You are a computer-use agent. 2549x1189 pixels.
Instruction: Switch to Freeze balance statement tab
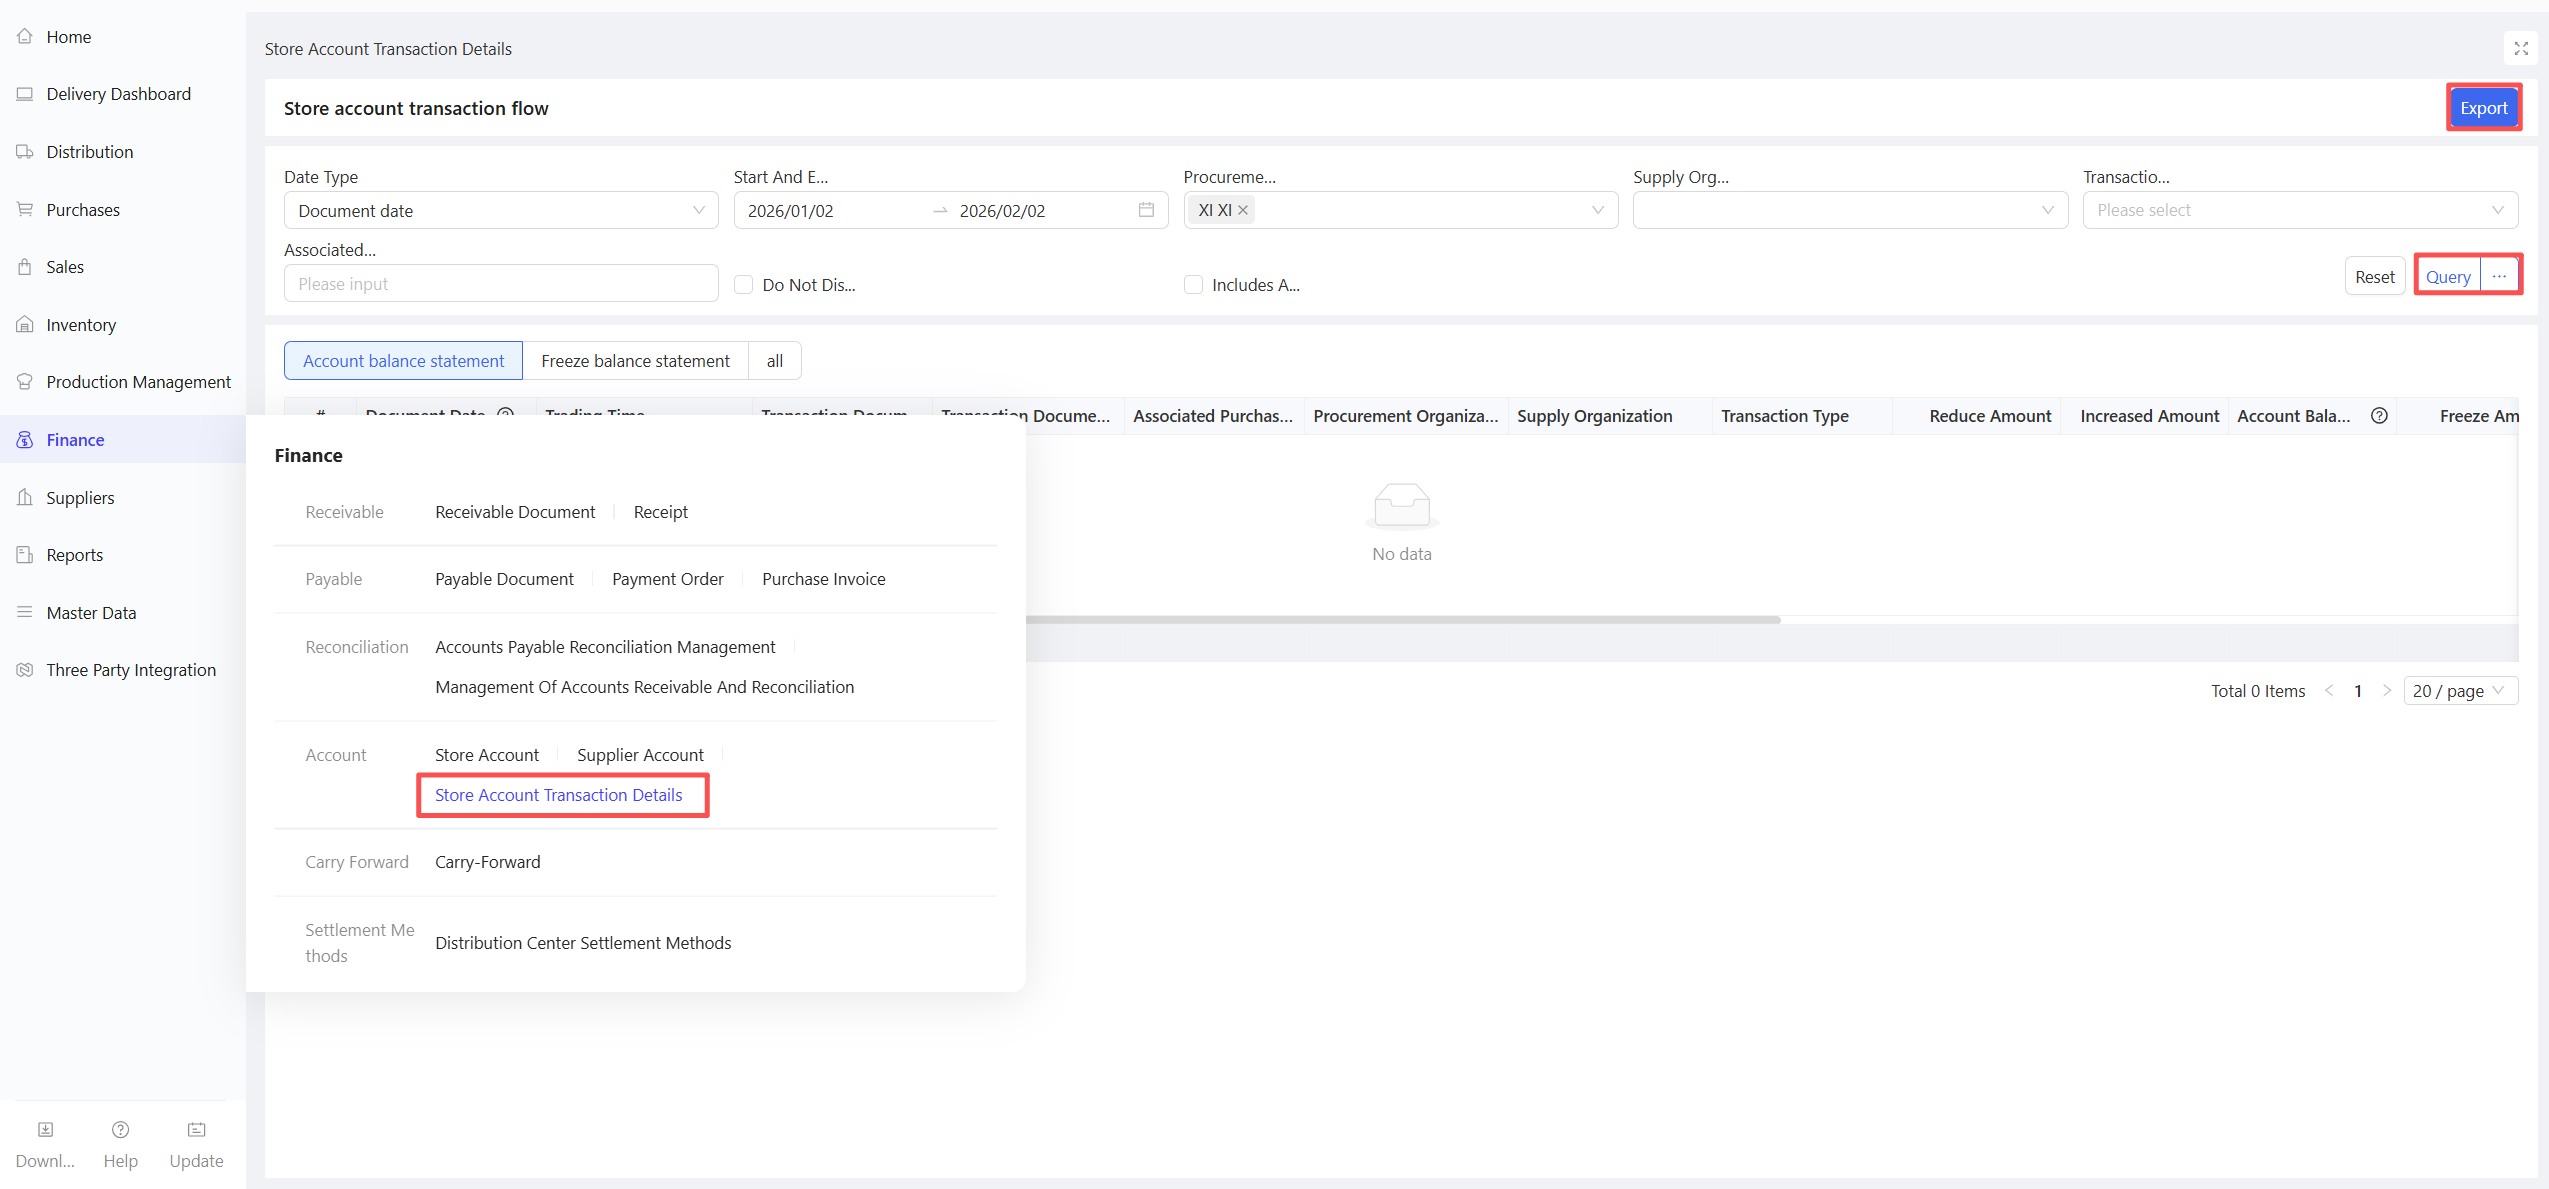(x=635, y=361)
